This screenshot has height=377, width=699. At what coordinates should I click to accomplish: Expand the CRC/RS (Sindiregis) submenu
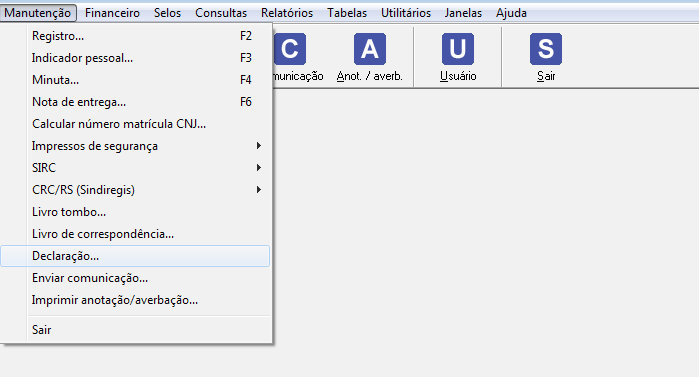point(136,190)
